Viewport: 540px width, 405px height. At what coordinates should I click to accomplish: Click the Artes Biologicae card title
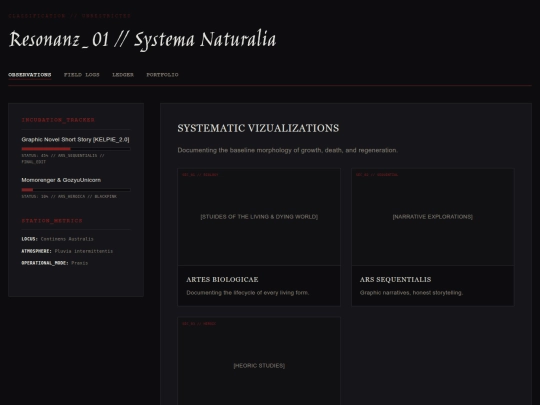coord(222,280)
